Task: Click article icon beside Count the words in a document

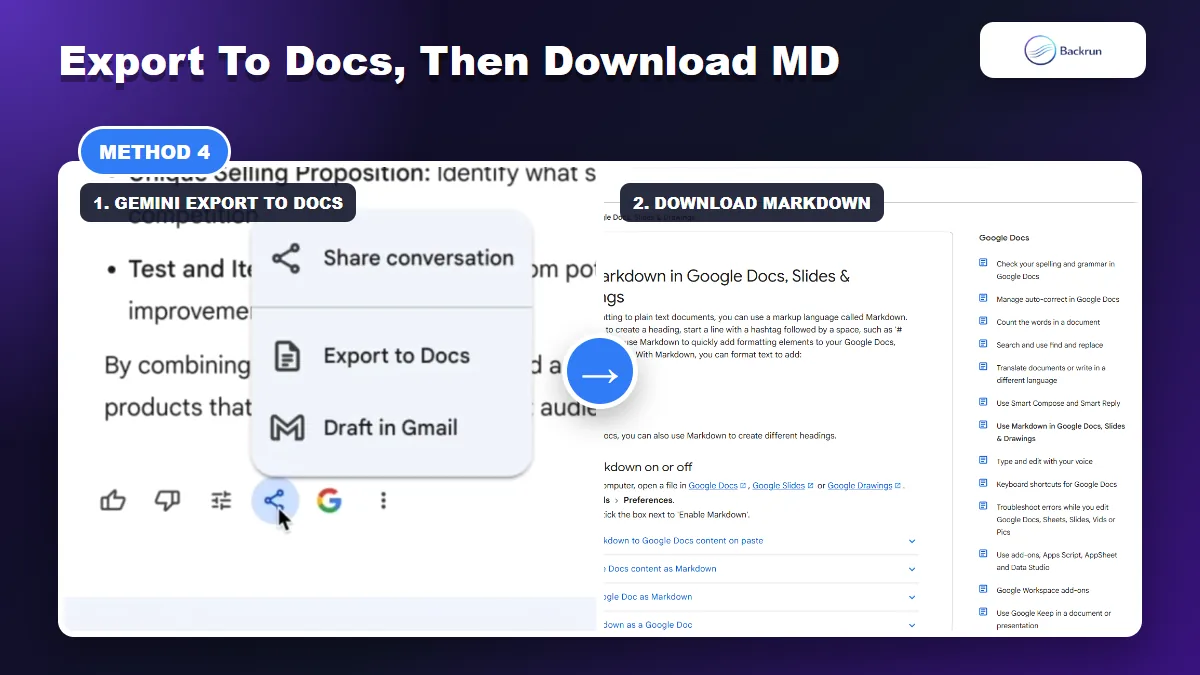Action: click(984, 322)
